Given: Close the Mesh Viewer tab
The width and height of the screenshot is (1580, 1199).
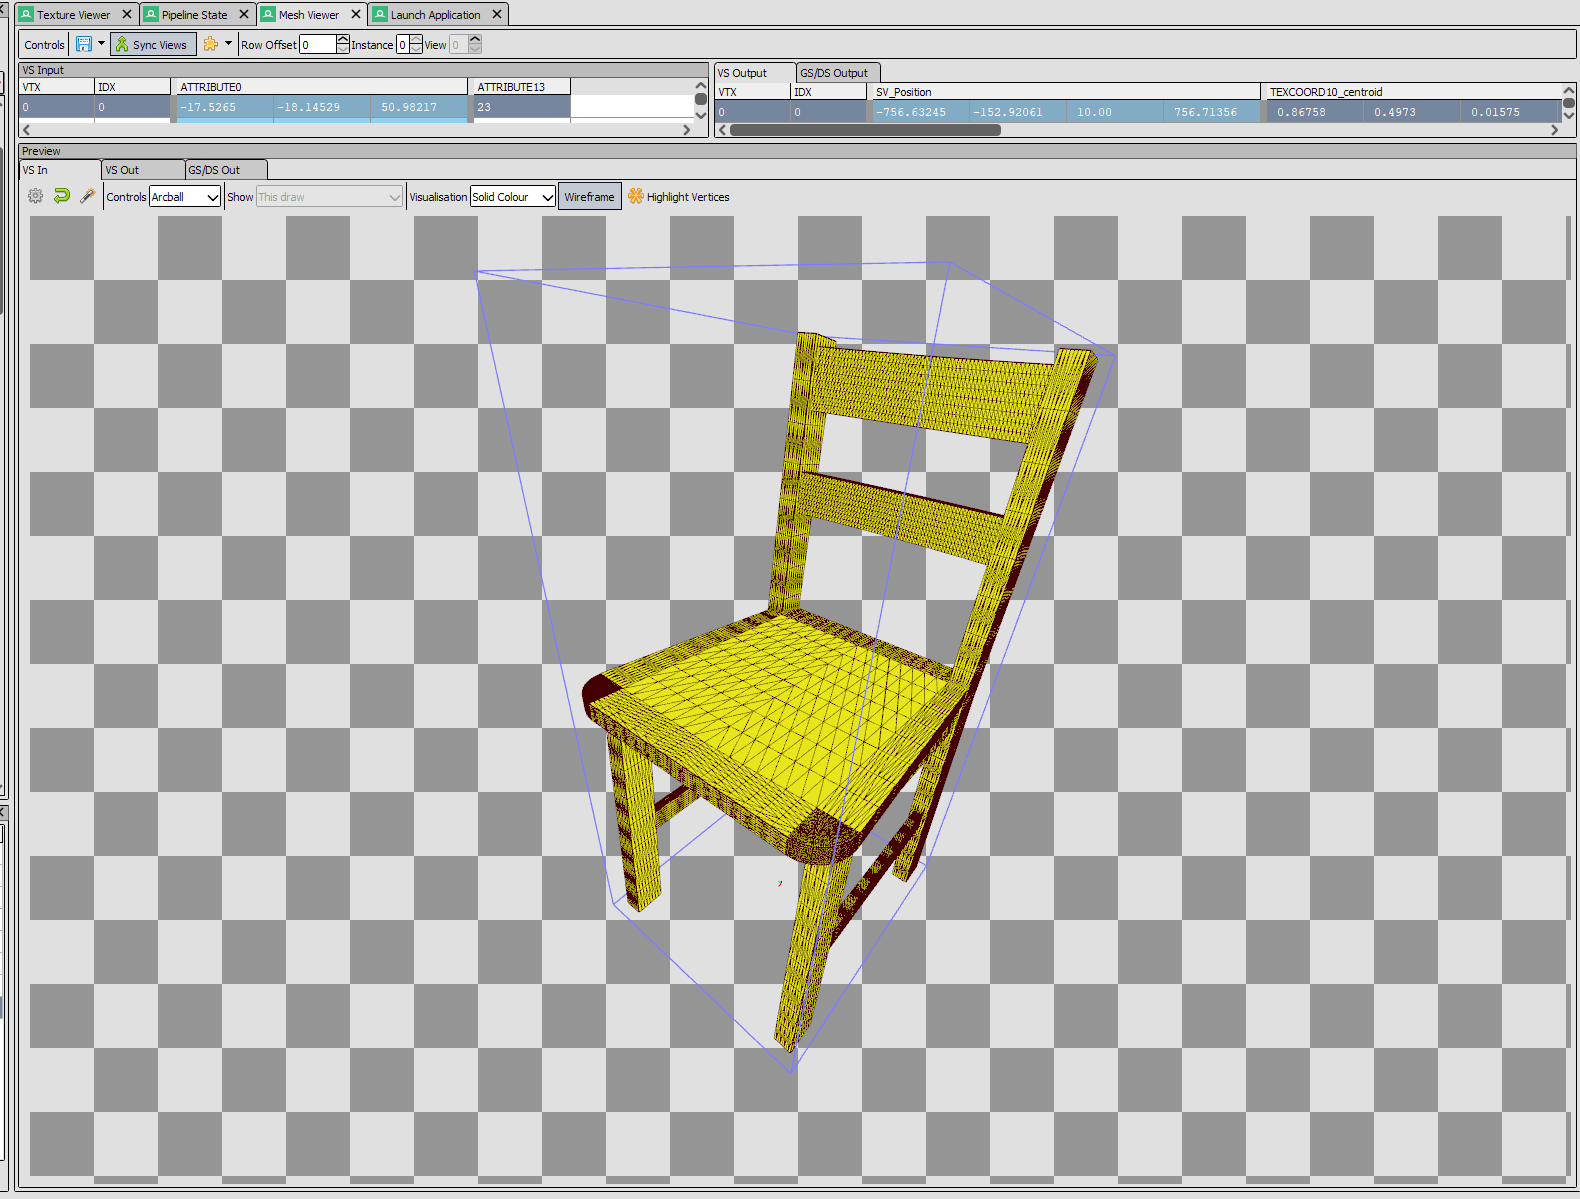Looking at the screenshot, I should 356,14.
